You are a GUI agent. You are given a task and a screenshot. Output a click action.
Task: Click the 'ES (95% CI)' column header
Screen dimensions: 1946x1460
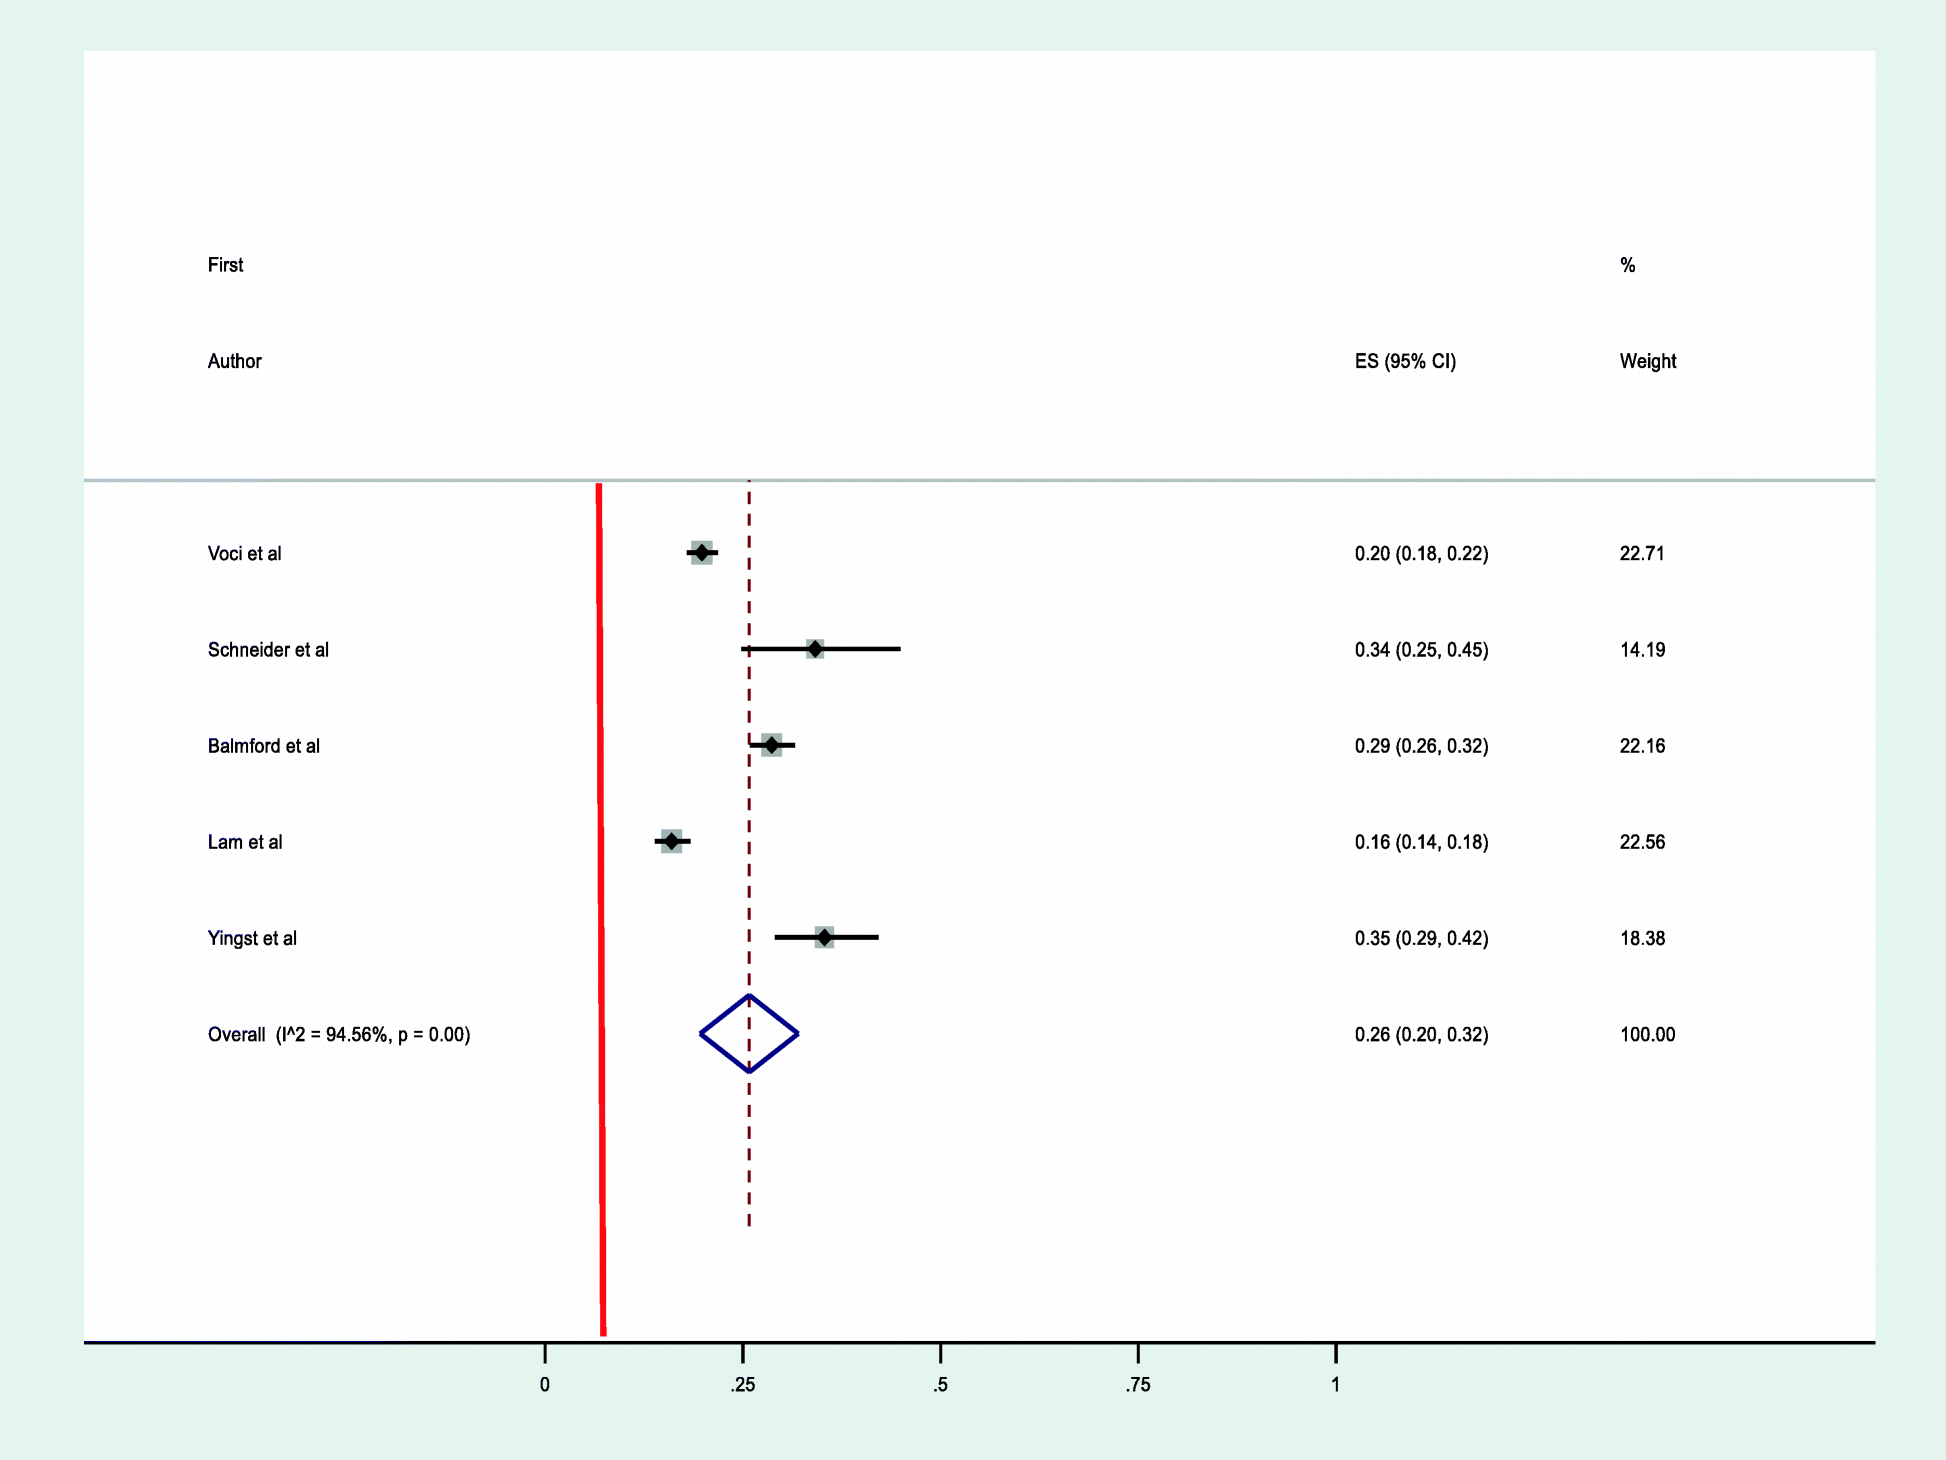1405,361
